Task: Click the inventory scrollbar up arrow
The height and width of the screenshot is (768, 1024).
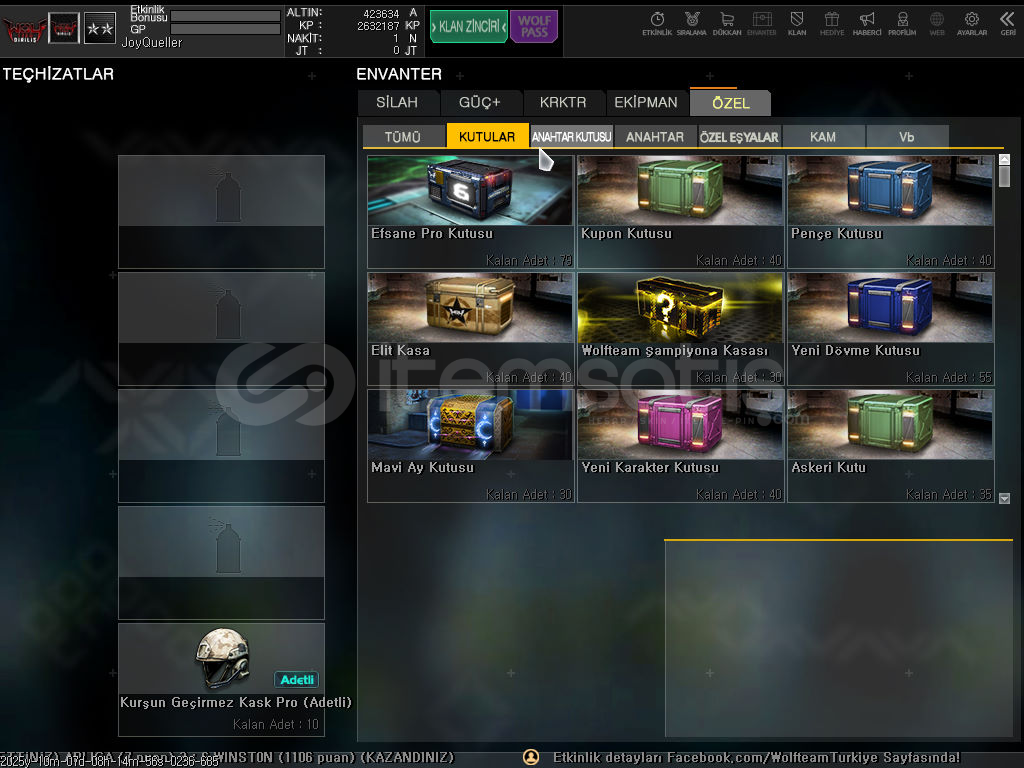Action: (x=1004, y=159)
